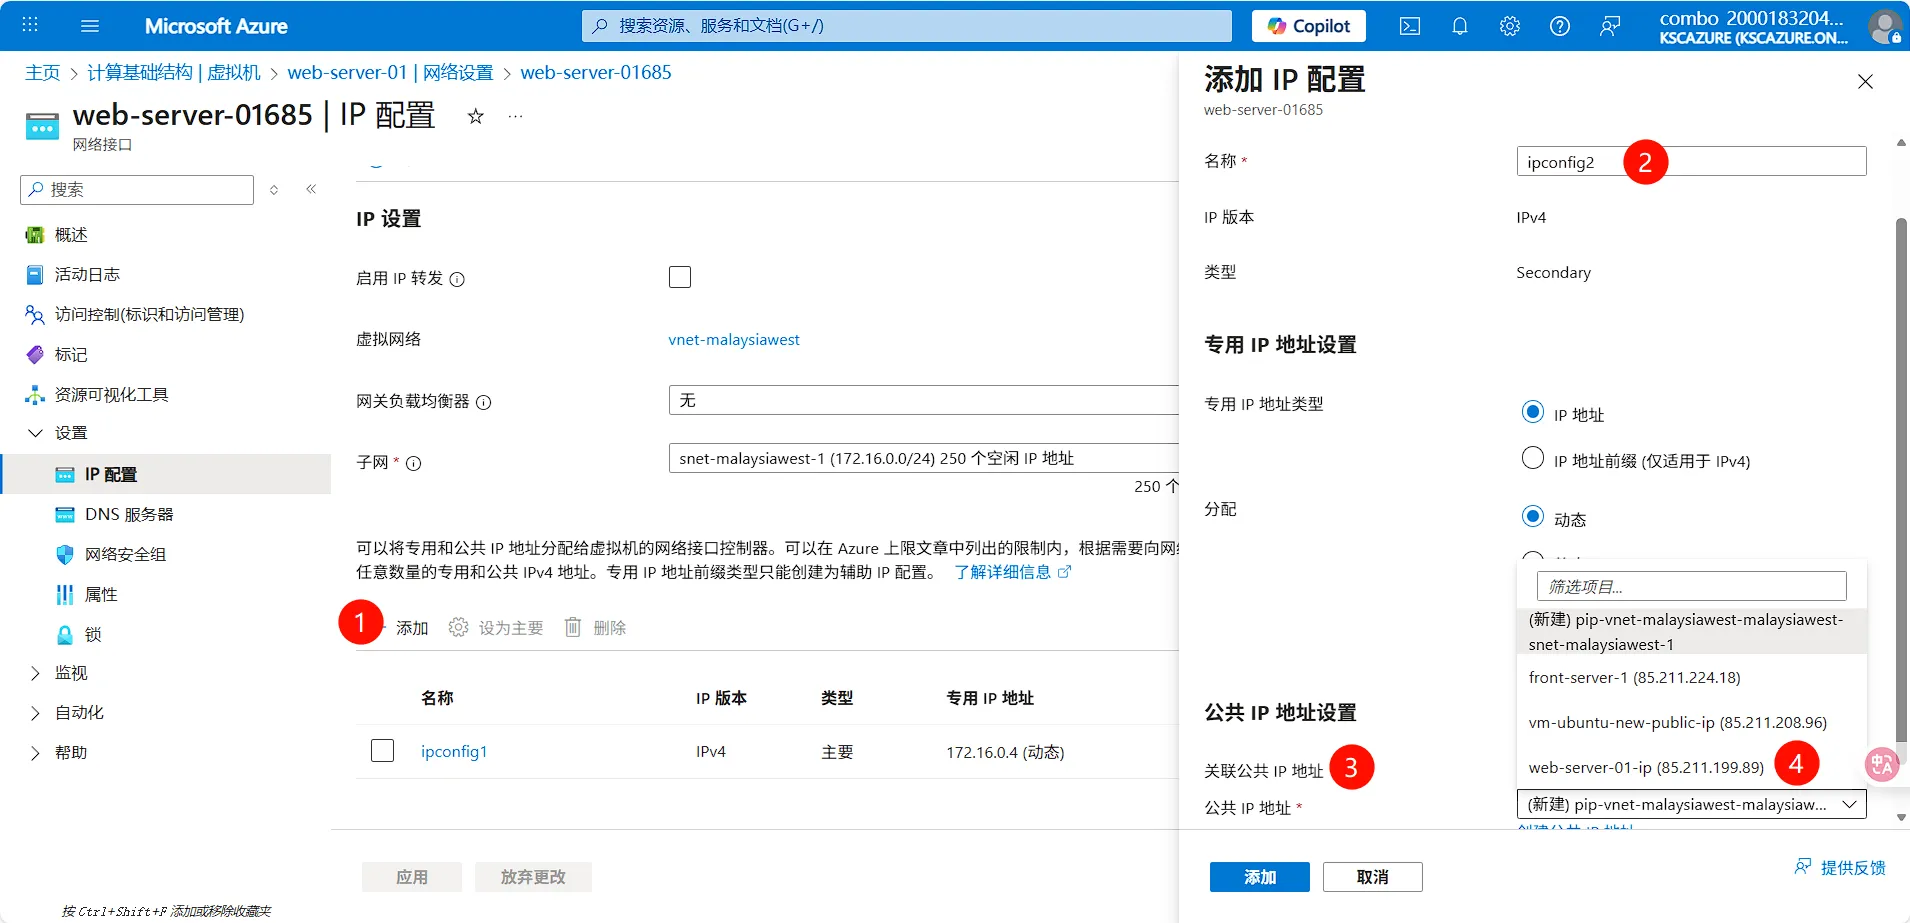Open the help question mark menu
The width and height of the screenshot is (1910, 923).
(1559, 25)
